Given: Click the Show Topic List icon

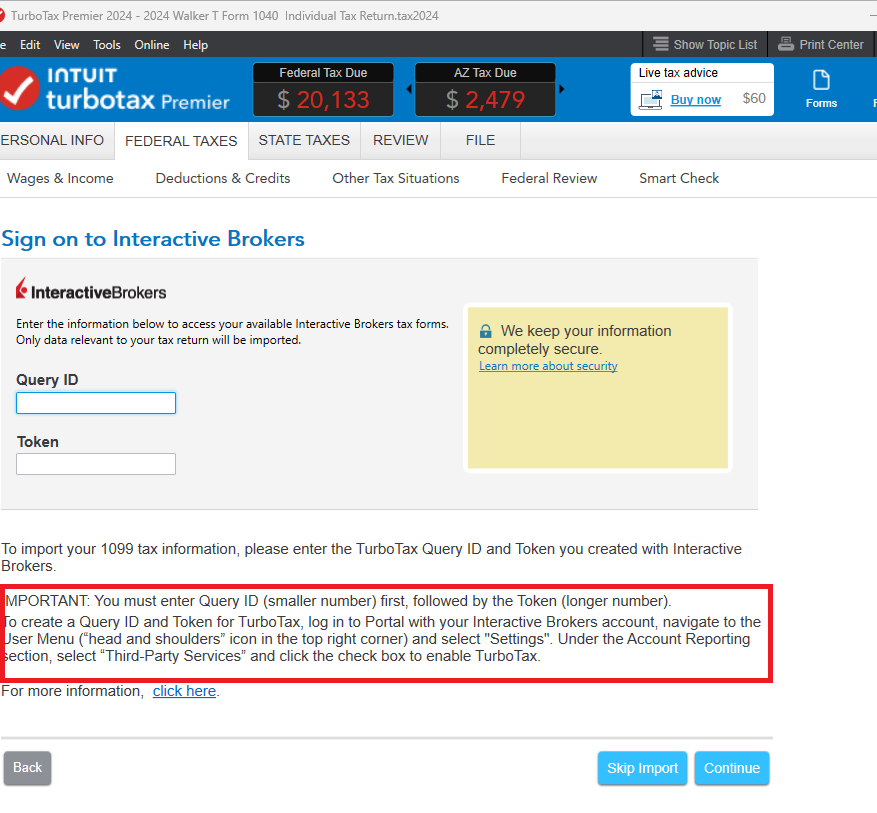Looking at the screenshot, I should click(x=661, y=44).
